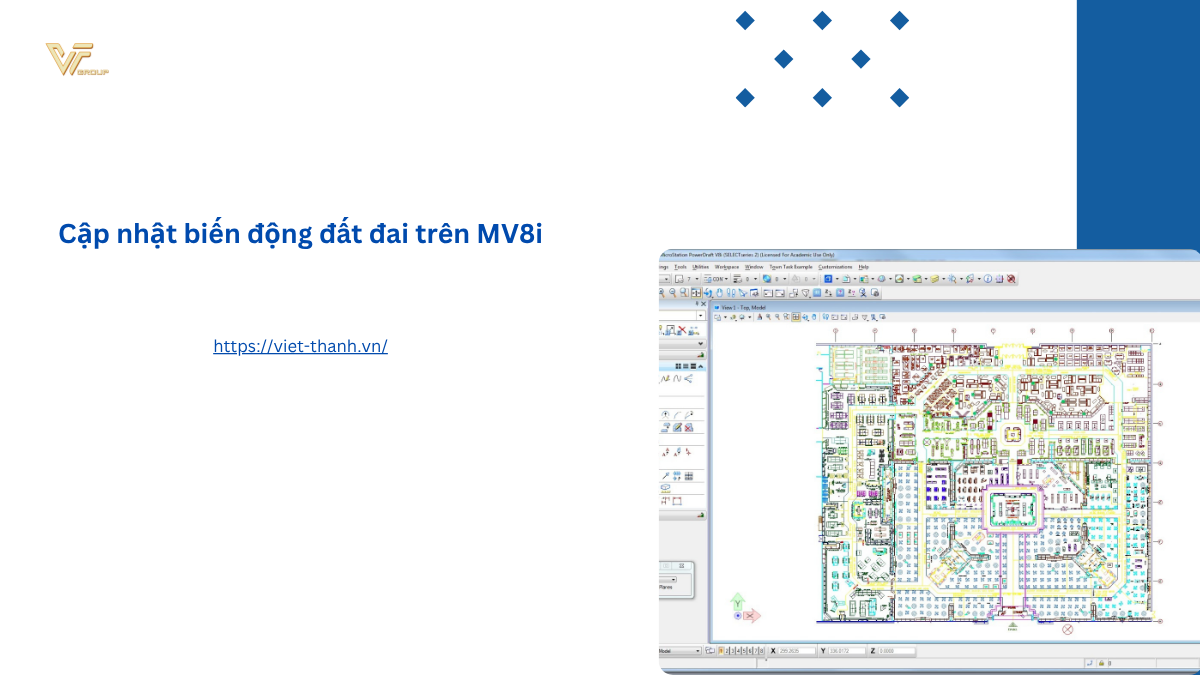Viewport: 1200px width, 675px height.
Task: Select the Pan View hand tool
Action: pyautogui.click(x=718, y=293)
